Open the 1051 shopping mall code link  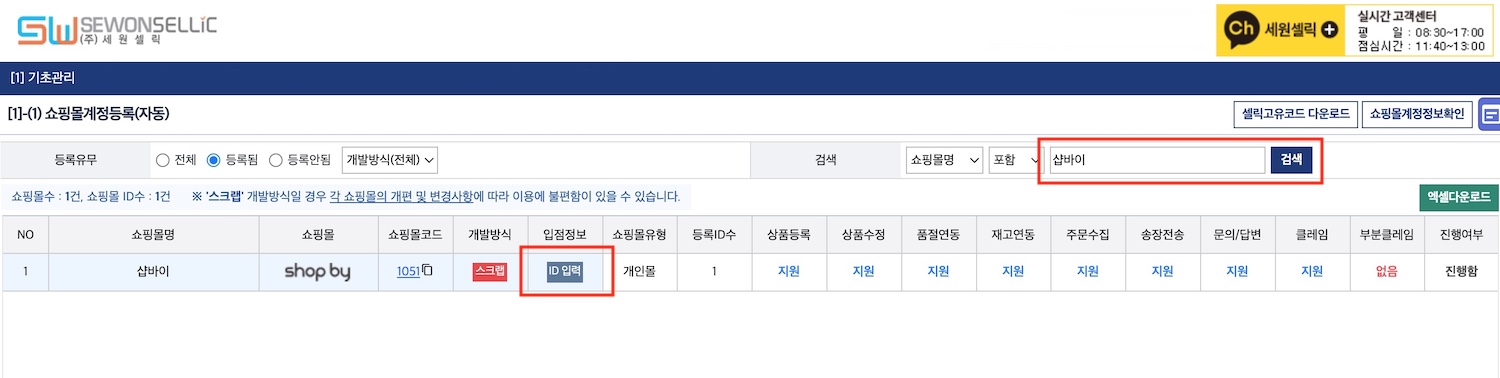tap(408, 271)
